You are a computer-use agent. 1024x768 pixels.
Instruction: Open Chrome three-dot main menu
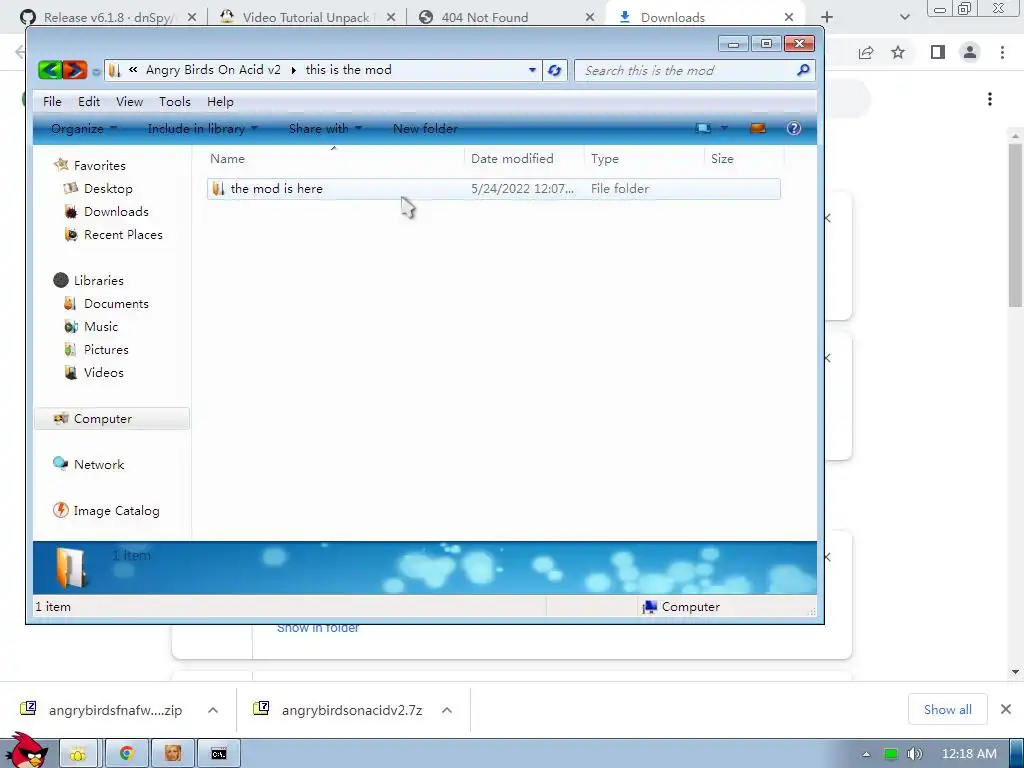pos(1002,52)
